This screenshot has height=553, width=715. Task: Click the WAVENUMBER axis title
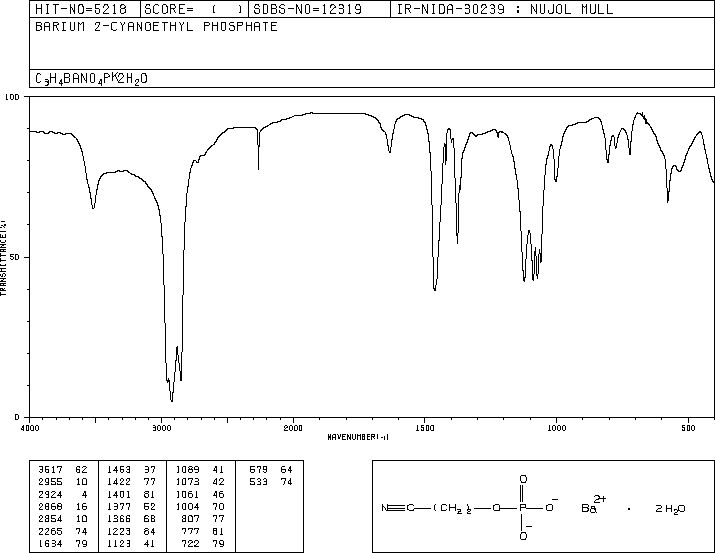coord(358,437)
